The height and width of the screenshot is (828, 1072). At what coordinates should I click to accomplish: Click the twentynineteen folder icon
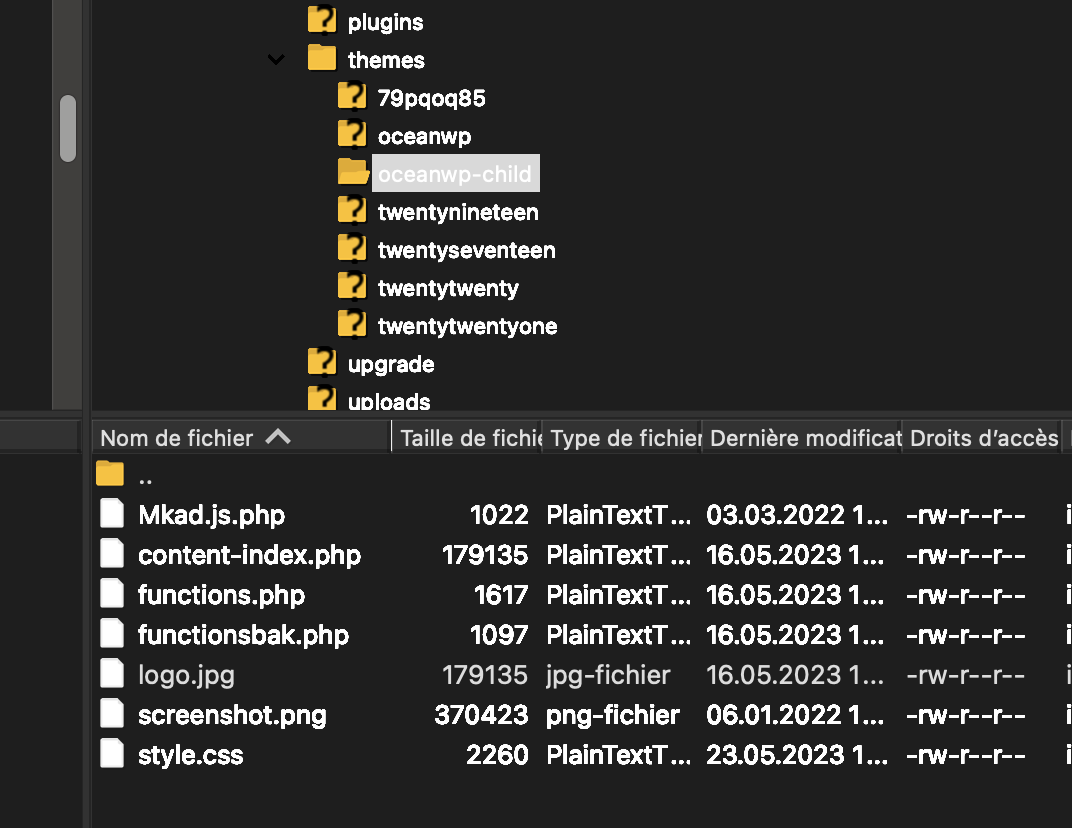(352, 212)
